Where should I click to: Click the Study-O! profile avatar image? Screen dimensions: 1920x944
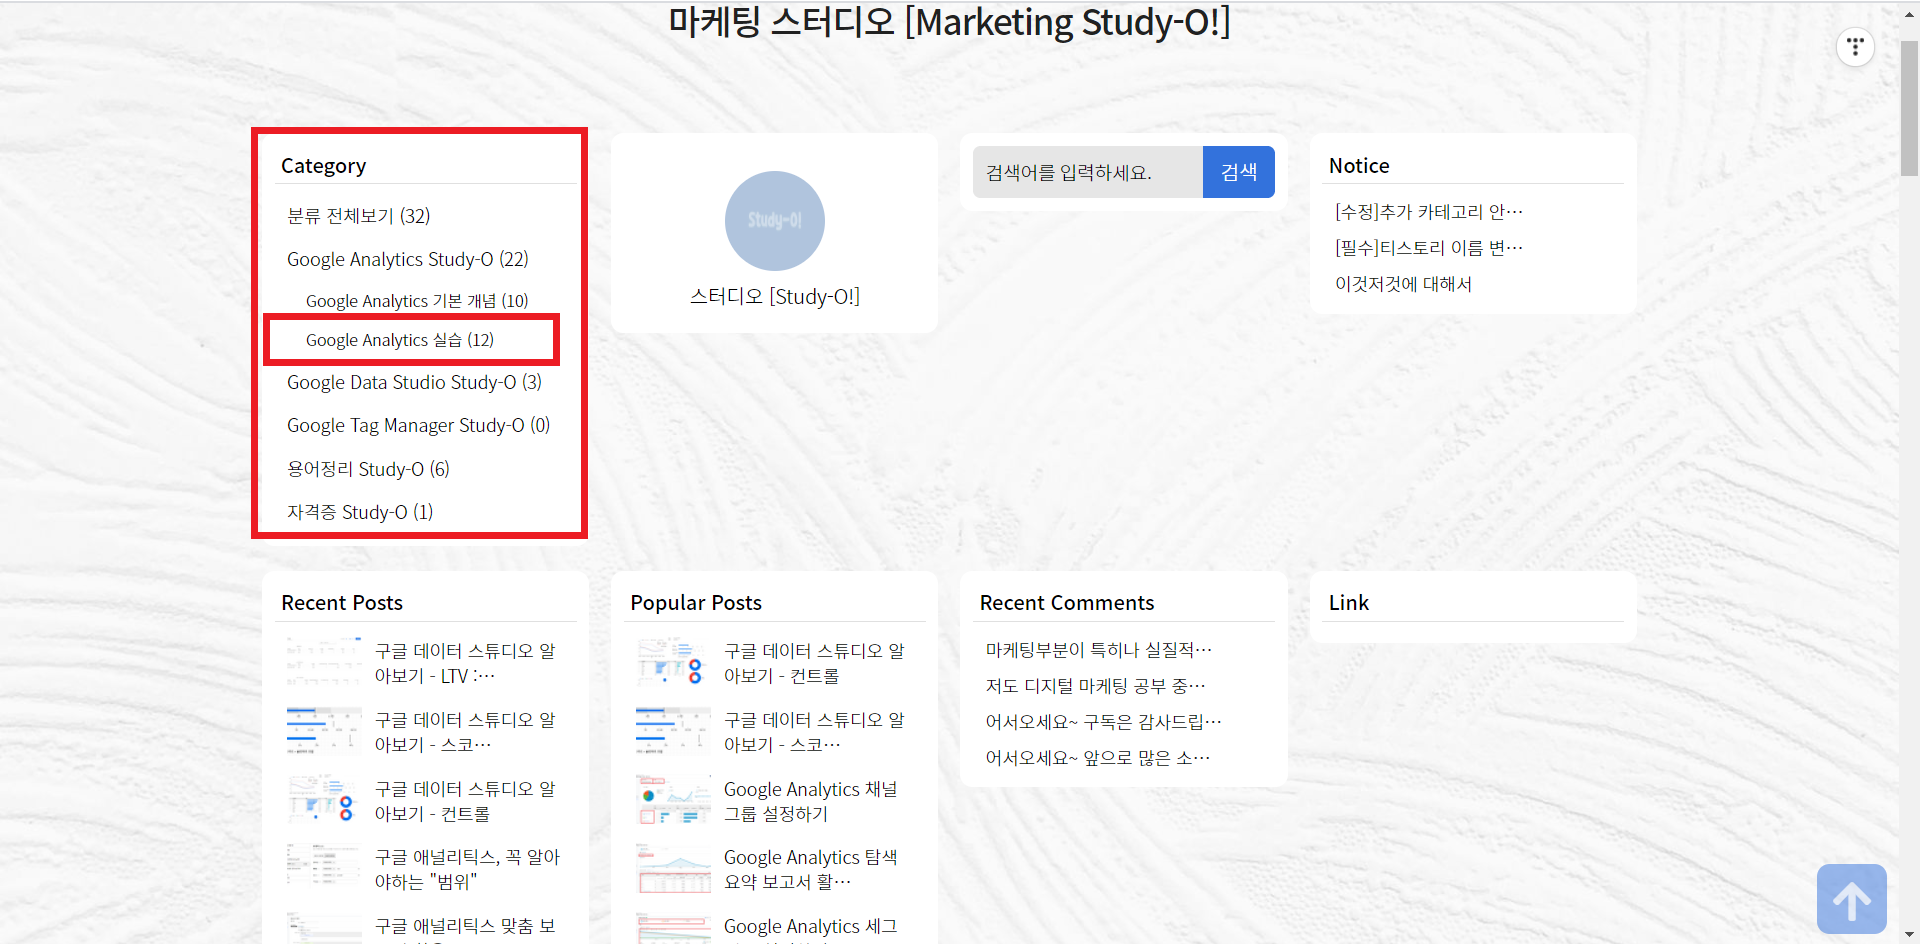tap(774, 221)
